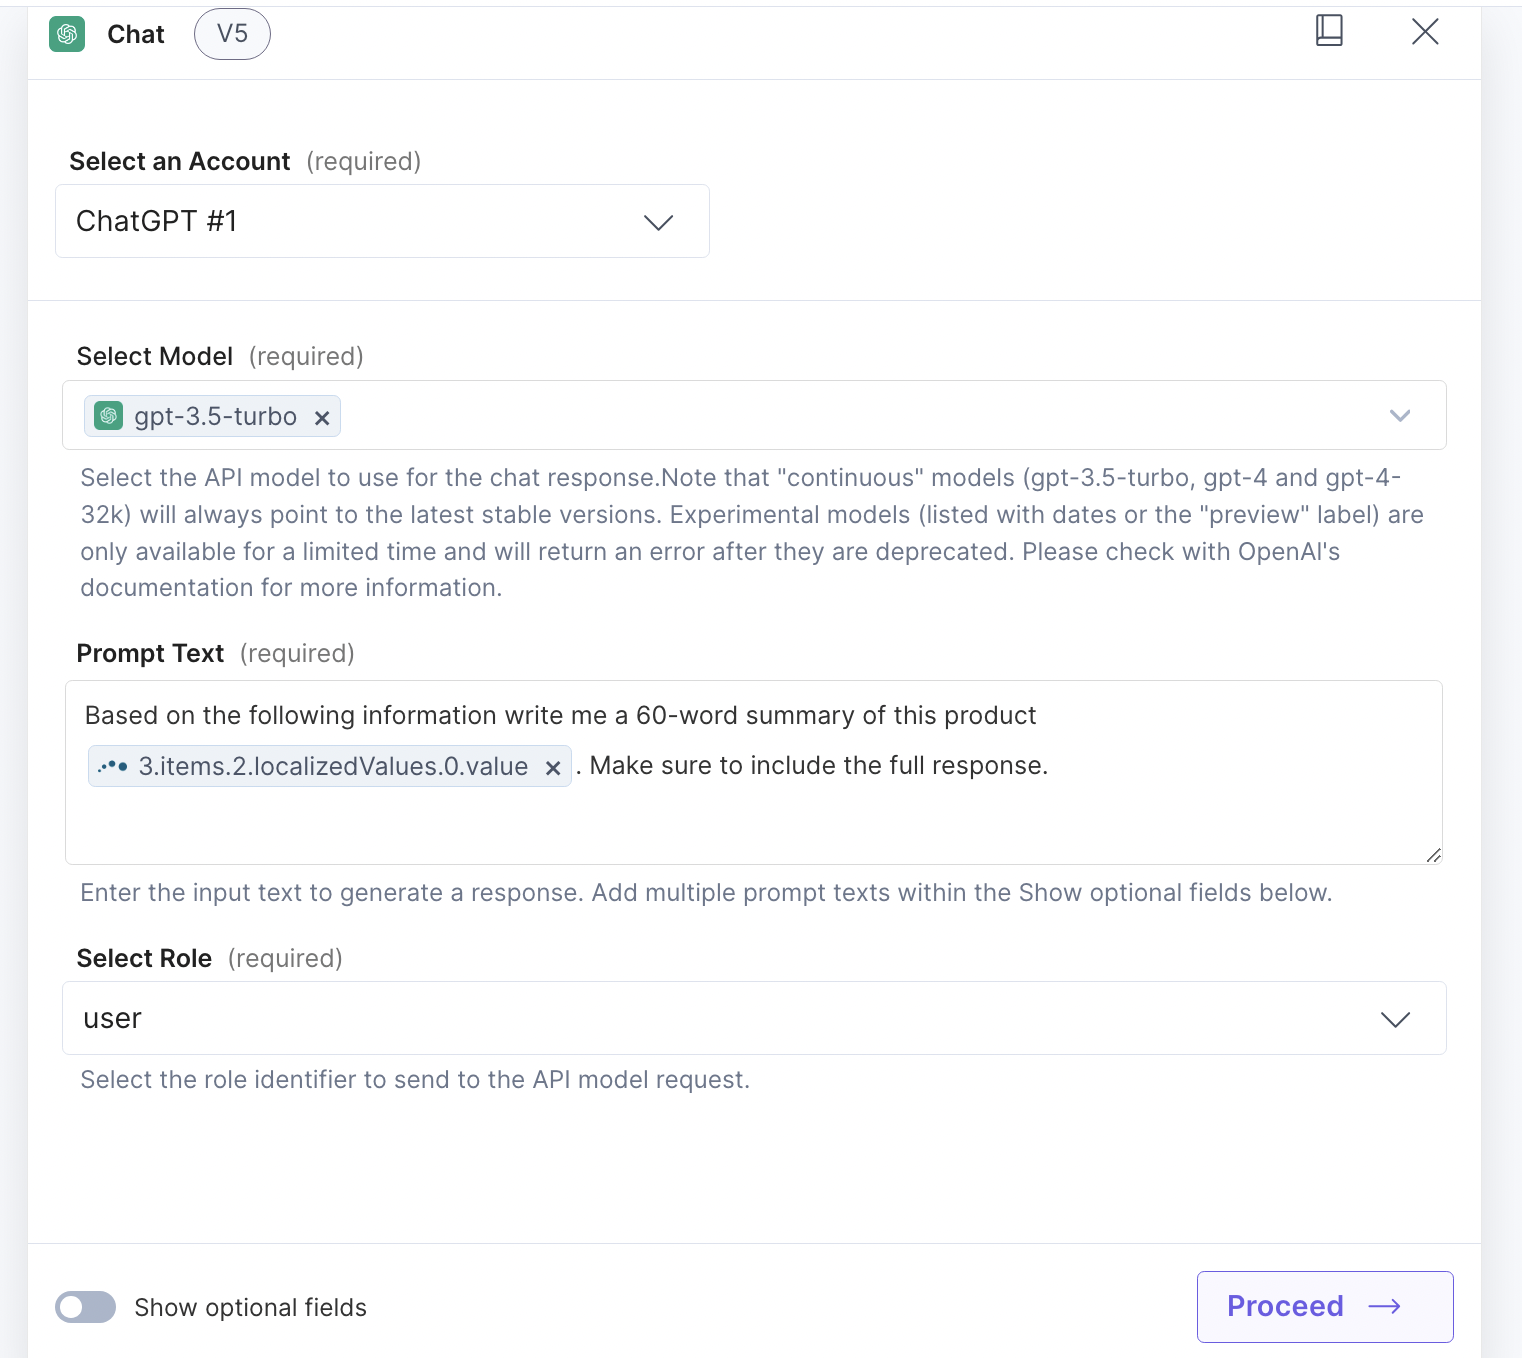Click the ChatGPT logo icon in header
This screenshot has width=1522, height=1358.
pyautogui.click(x=67, y=34)
